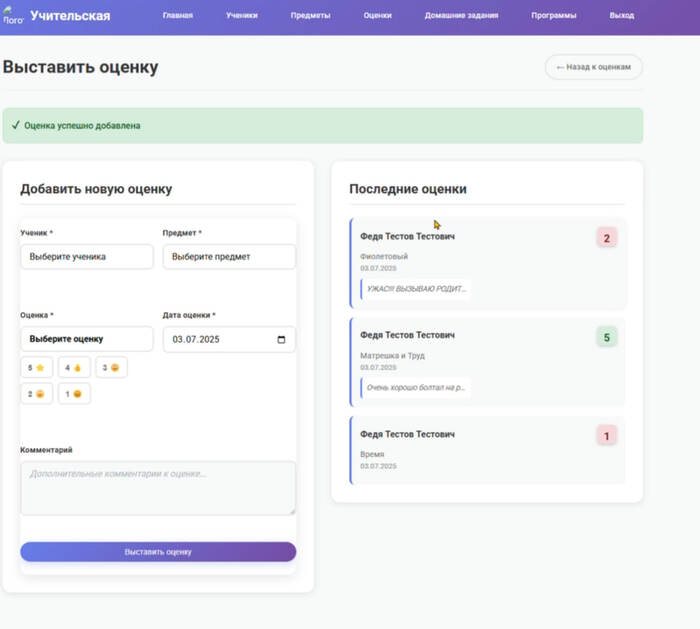The width and height of the screenshot is (700, 629).
Task: Click comment УЖАС!!! ВЫЗЫВАЮ РОДИТ...
Action: pyautogui.click(x=416, y=289)
